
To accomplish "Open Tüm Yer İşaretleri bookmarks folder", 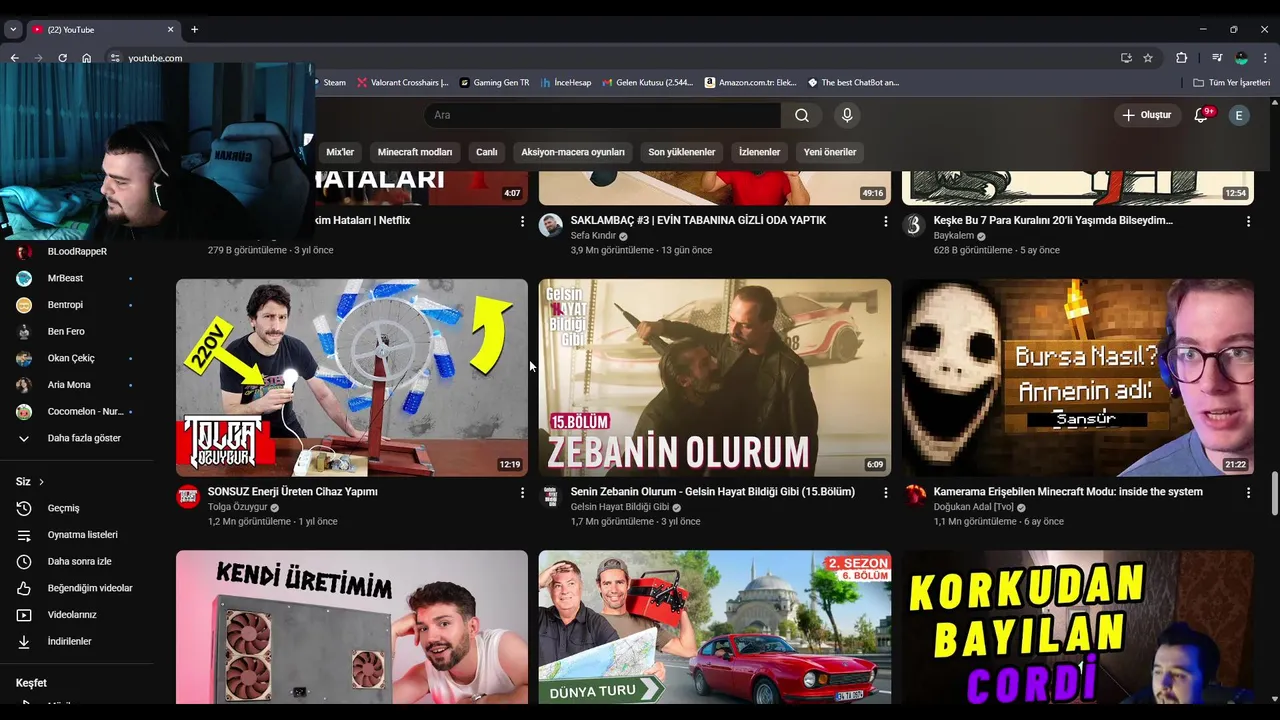I will click(x=1232, y=83).
